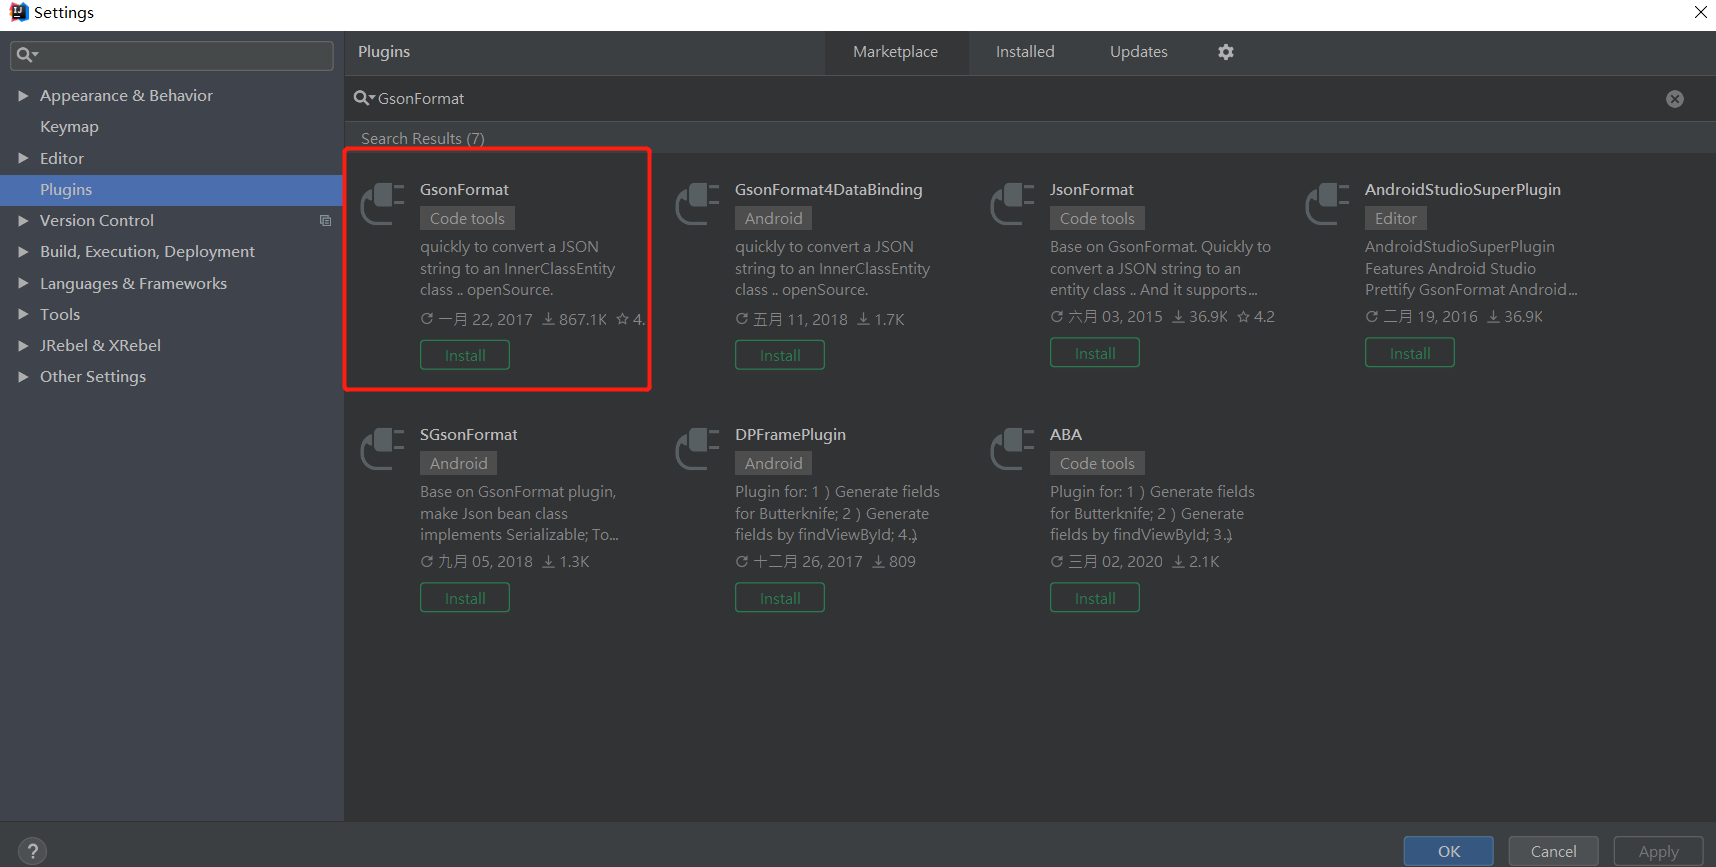1716x867 pixels.
Task: Install the DPFramePlugin plugin
Action: 780,598
